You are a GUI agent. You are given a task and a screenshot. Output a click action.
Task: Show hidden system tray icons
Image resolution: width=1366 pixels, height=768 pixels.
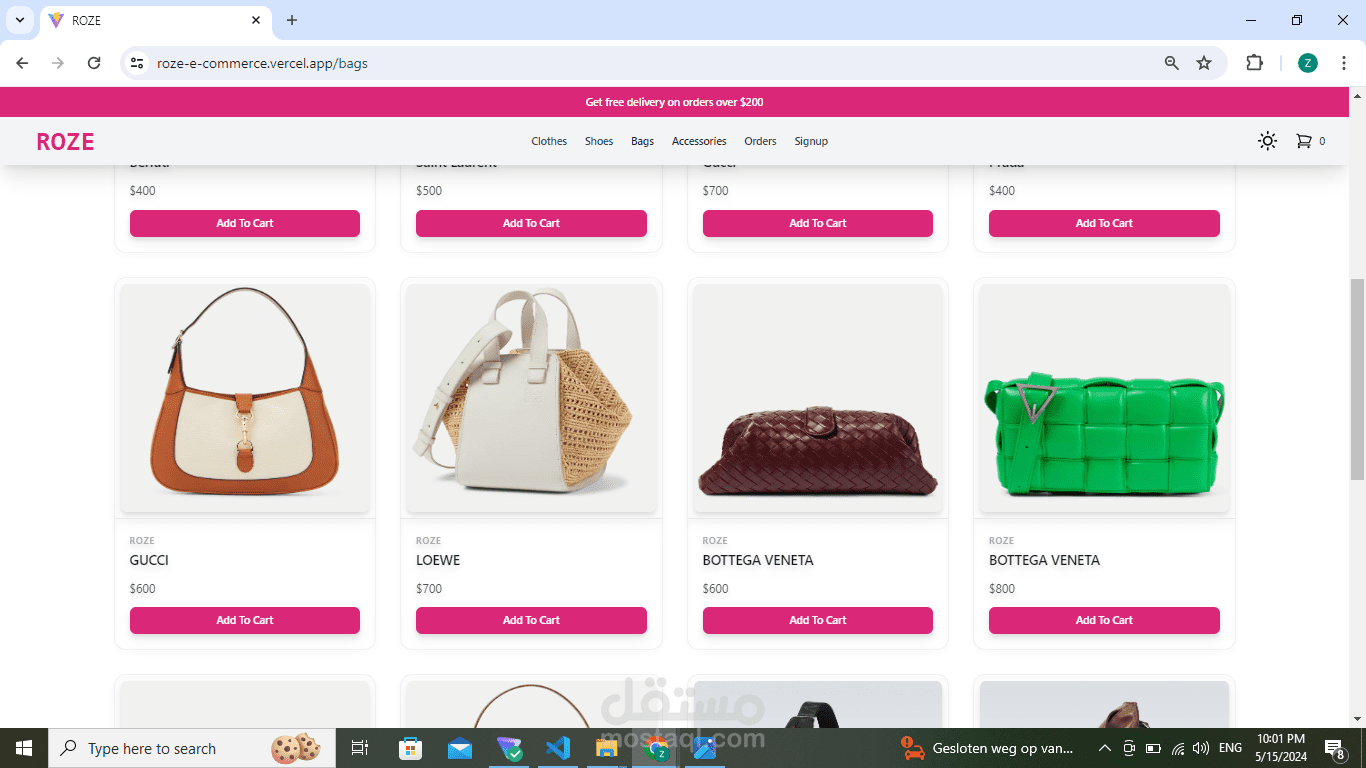pyautogui.click(x=1105, y=748)
